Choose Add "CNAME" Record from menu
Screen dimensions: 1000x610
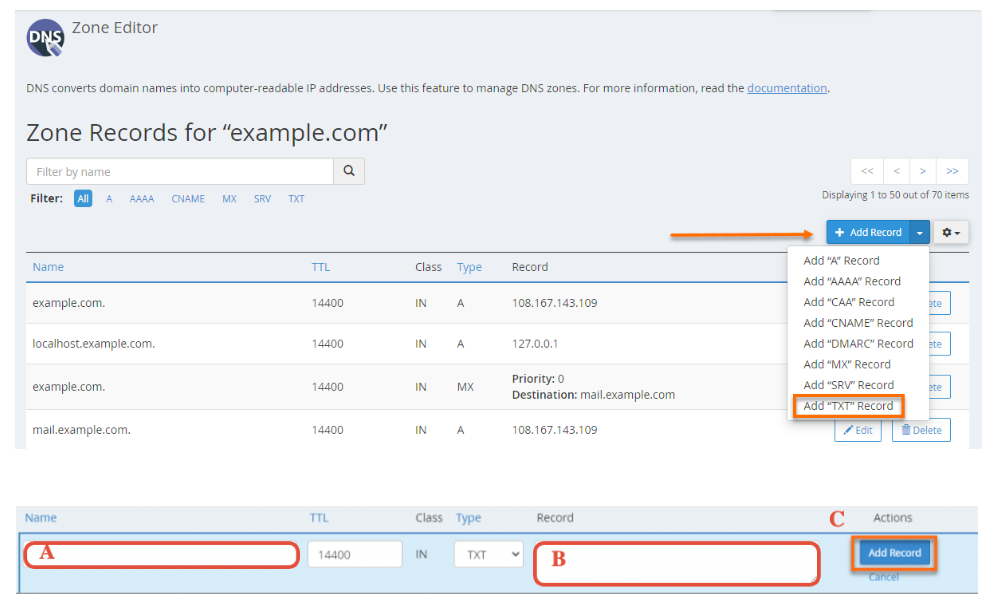tap(858, 323)
